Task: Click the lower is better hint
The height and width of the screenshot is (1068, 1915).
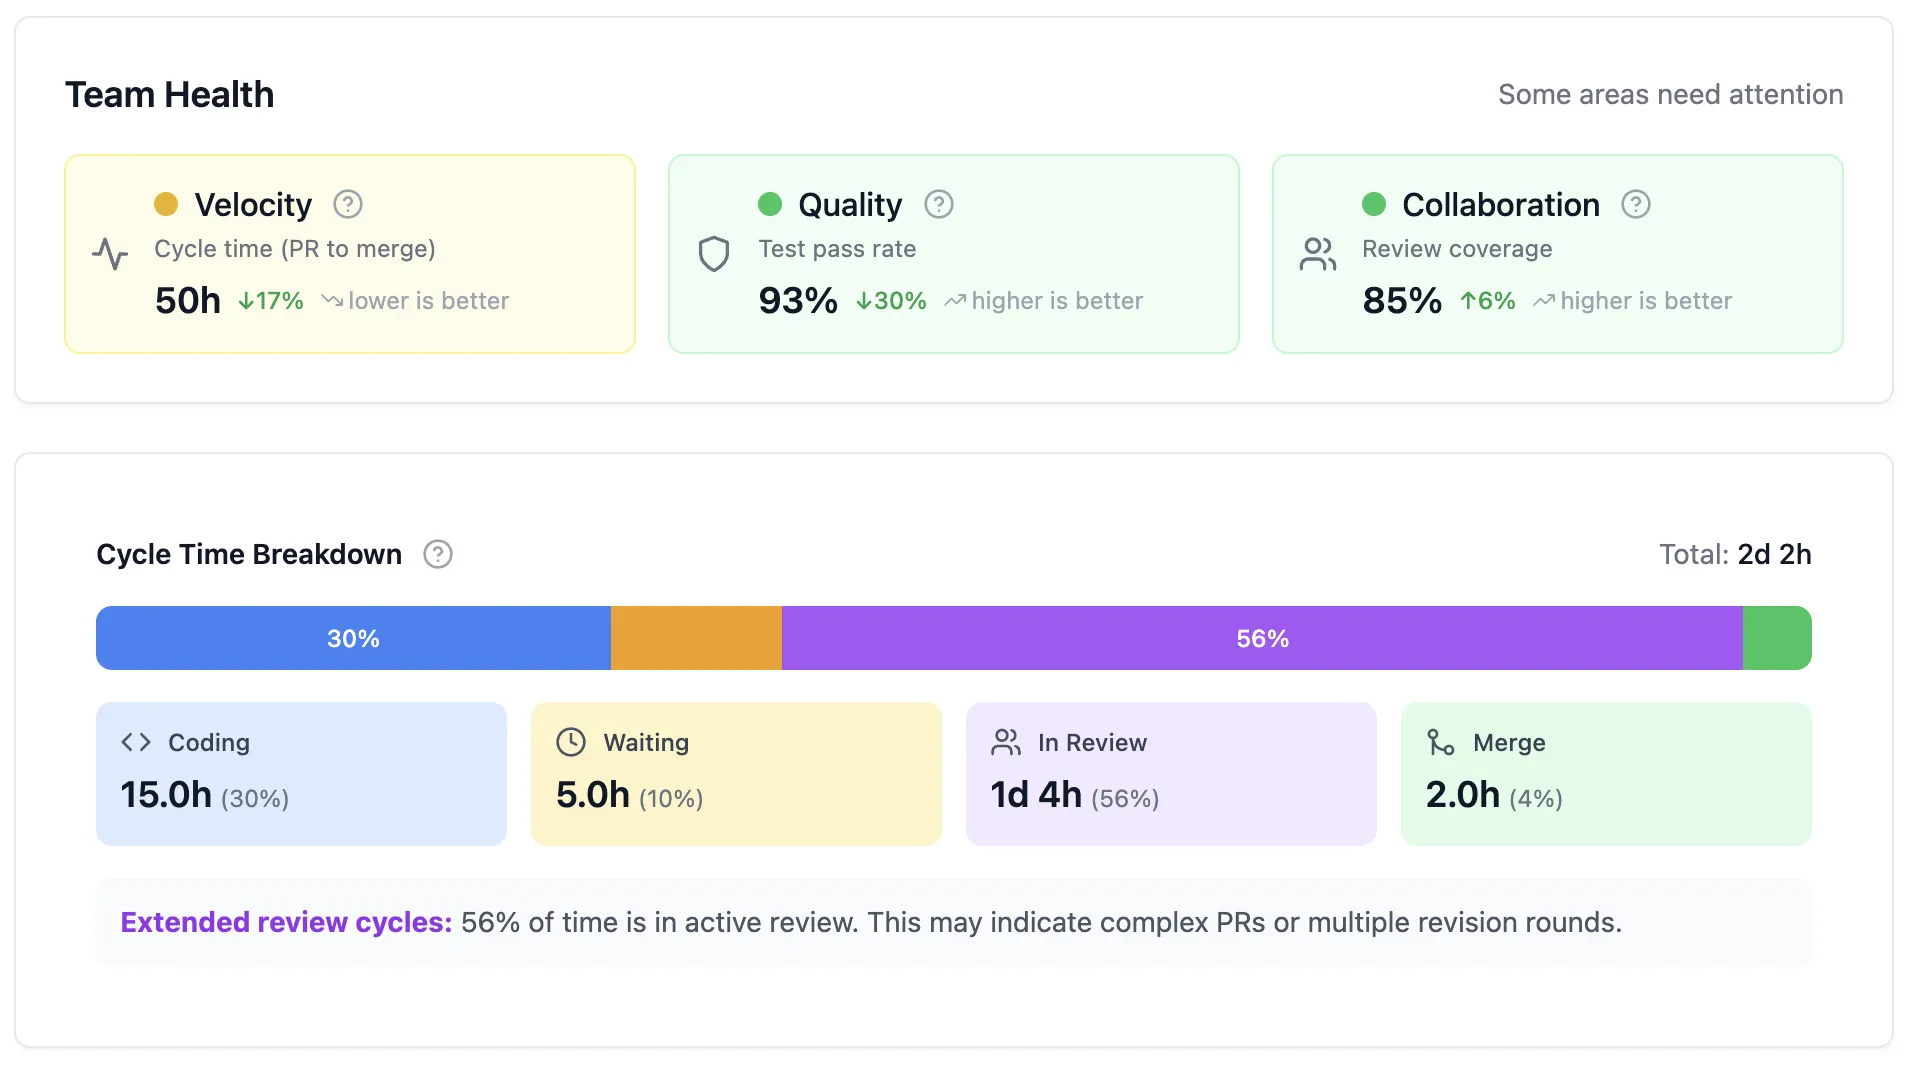Action: point(428,300)
